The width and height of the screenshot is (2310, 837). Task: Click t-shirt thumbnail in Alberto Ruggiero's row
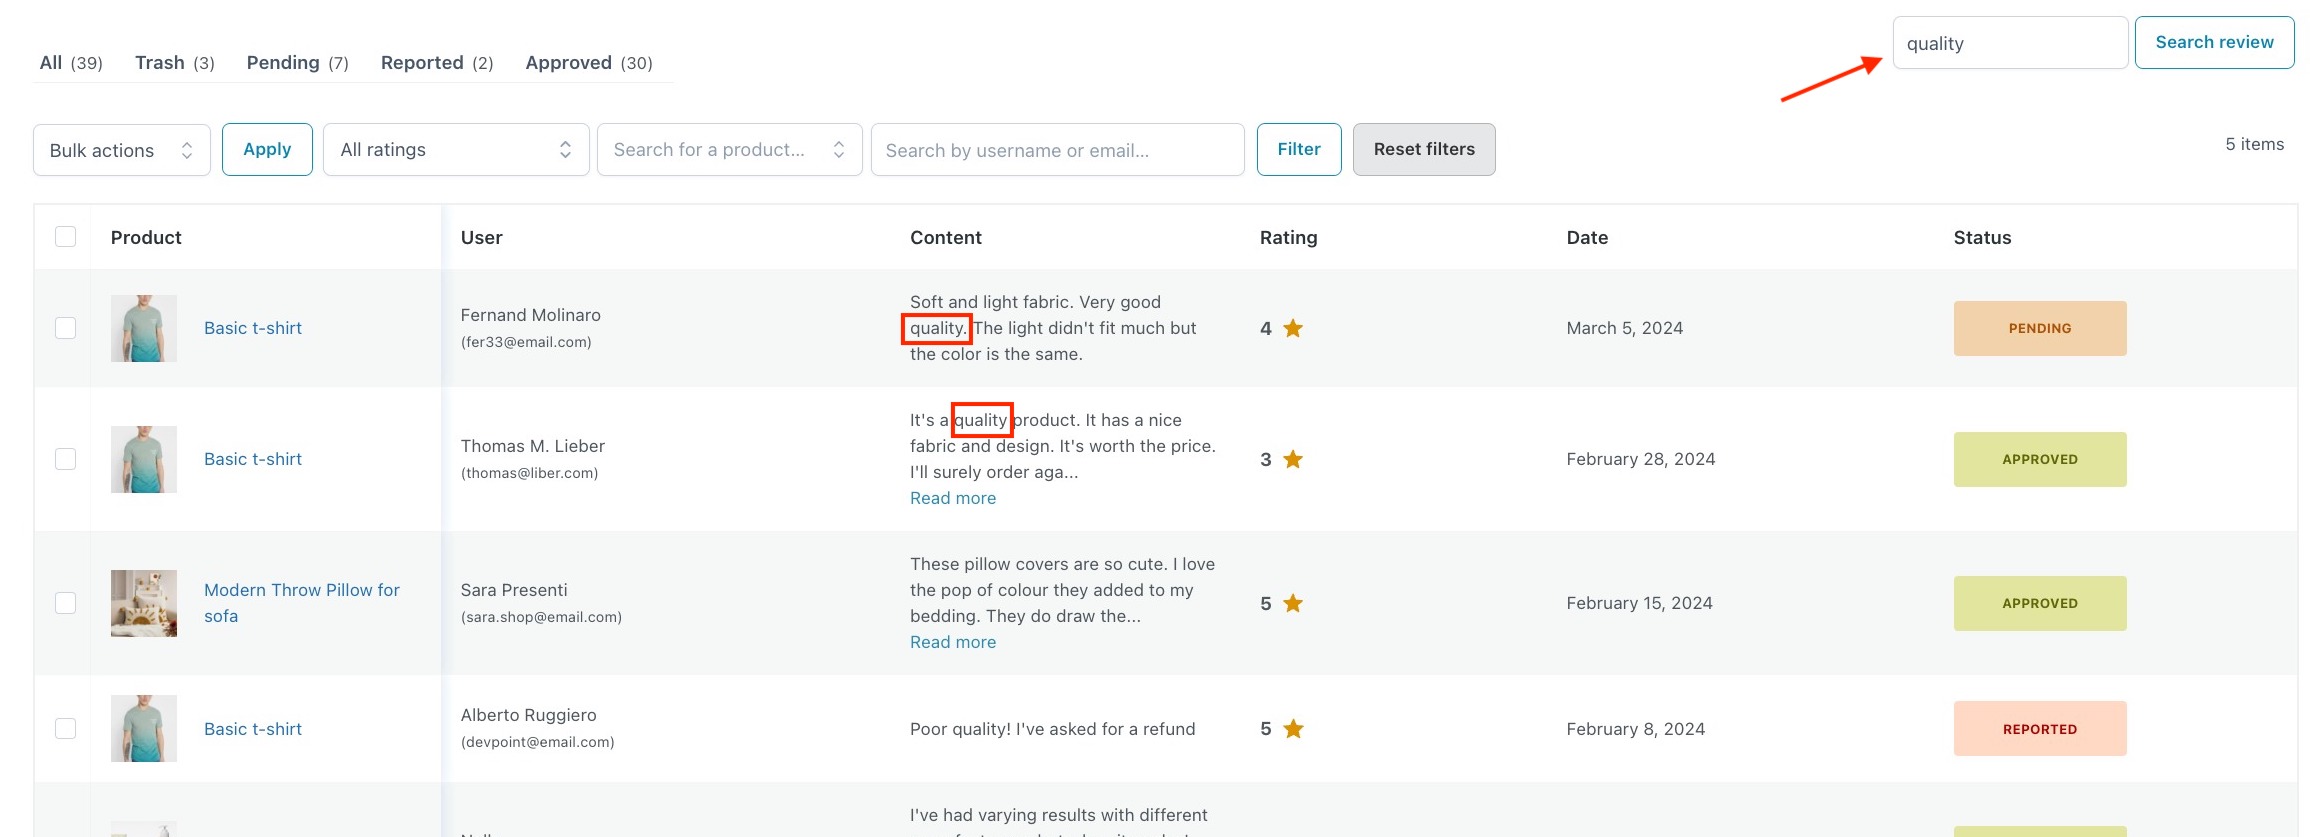click(144, 728)
